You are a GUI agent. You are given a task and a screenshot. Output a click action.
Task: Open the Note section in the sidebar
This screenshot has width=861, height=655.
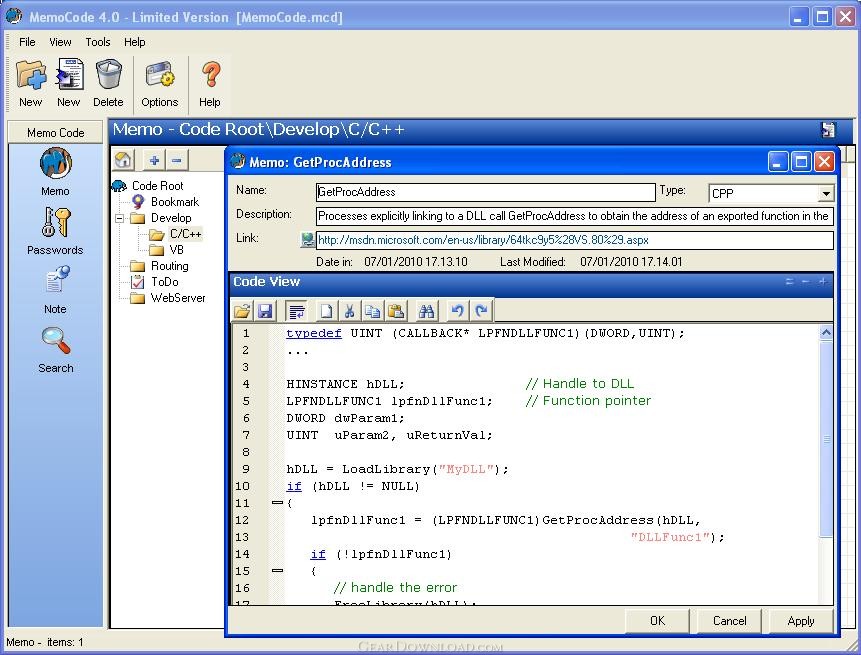click(x=55, y=290)
